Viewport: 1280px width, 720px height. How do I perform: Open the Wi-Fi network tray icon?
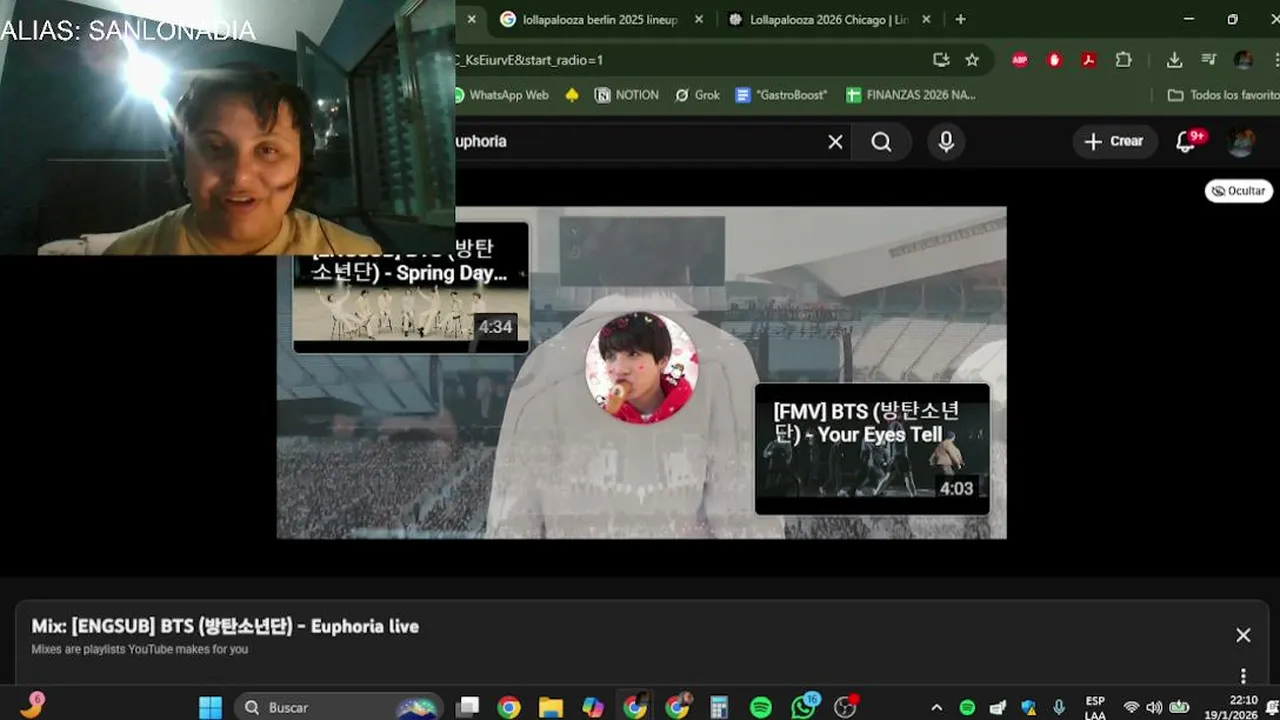(1131, 707)
